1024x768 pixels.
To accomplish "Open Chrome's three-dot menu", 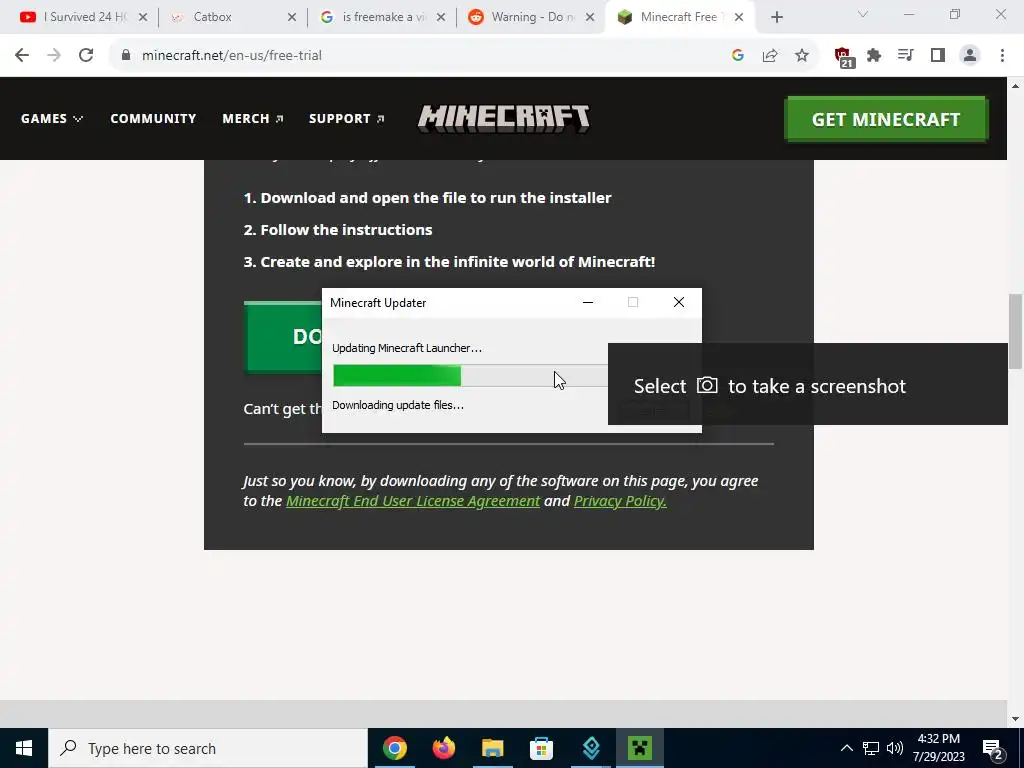I will pos(1002,56).
